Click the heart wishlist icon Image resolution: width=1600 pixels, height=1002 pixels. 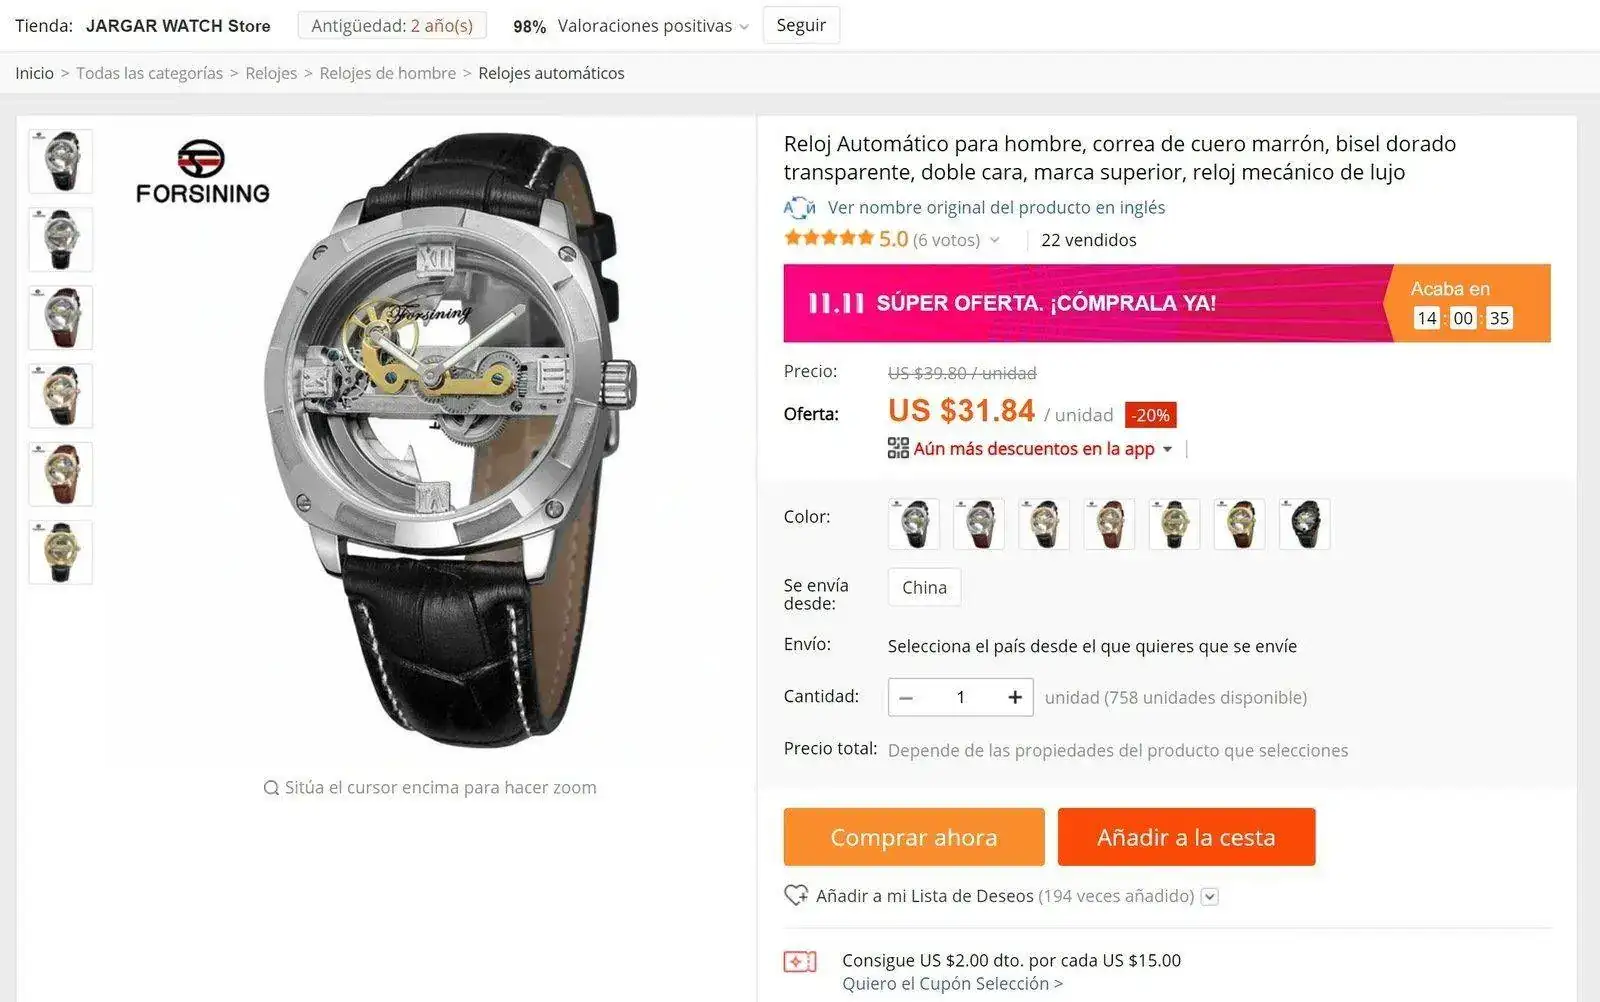coord(796,895)
